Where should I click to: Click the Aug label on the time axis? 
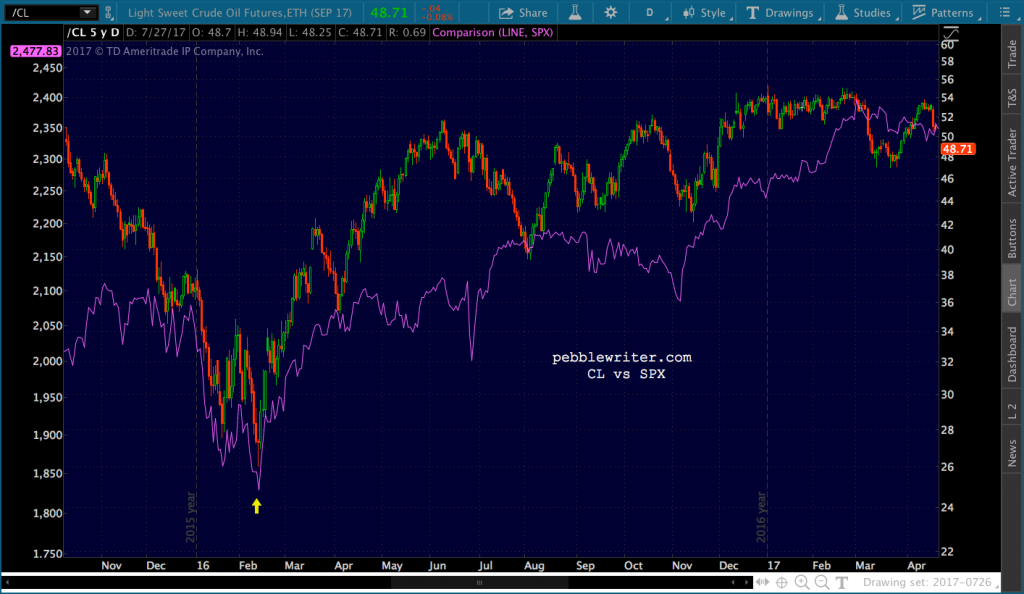(534, 565)
